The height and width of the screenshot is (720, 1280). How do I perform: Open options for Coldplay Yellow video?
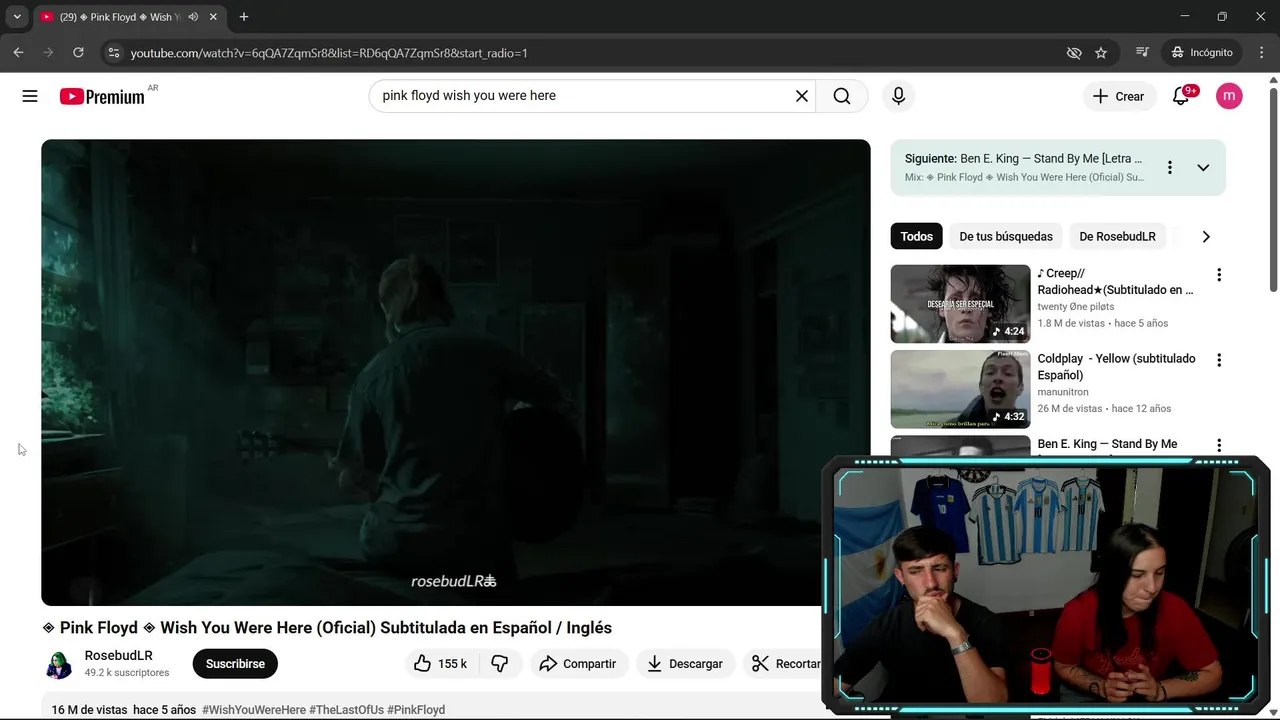pos(1218,360)
